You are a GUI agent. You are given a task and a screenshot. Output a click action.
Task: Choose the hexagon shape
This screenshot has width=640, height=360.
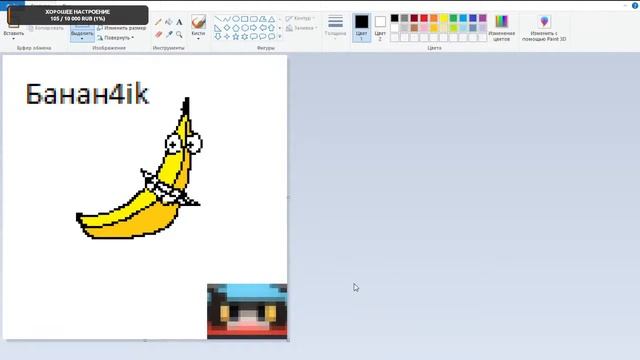pyautogui.click(x=244, y=28)
